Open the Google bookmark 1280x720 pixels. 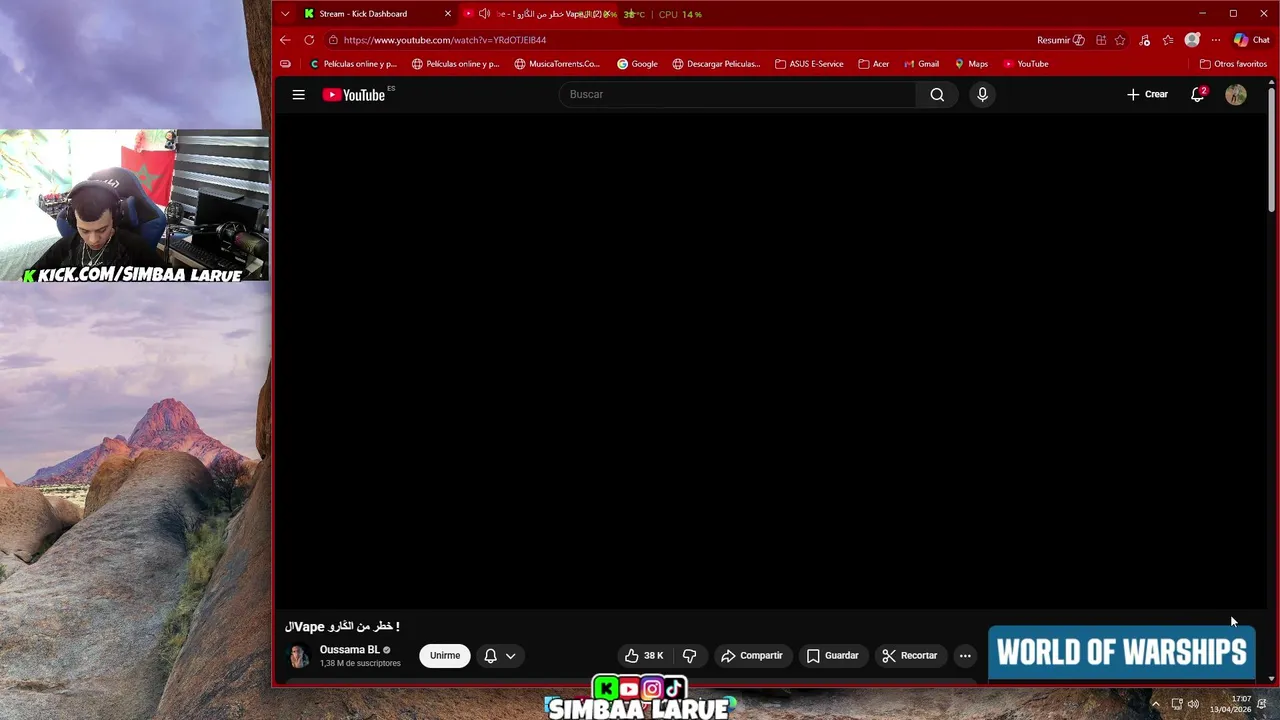pos(637,64)
